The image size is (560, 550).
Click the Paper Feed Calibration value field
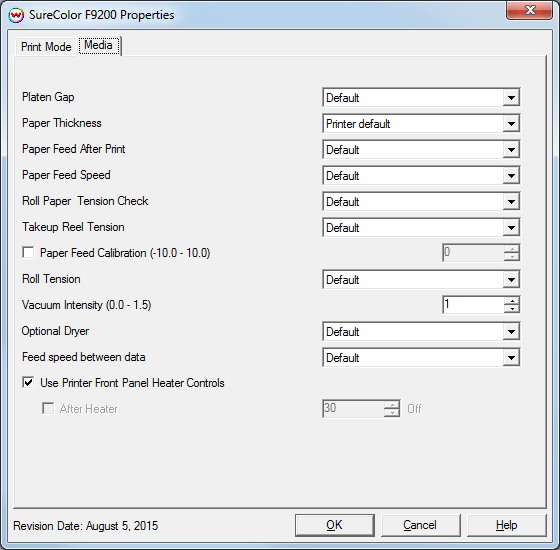[x=473, y=253]
